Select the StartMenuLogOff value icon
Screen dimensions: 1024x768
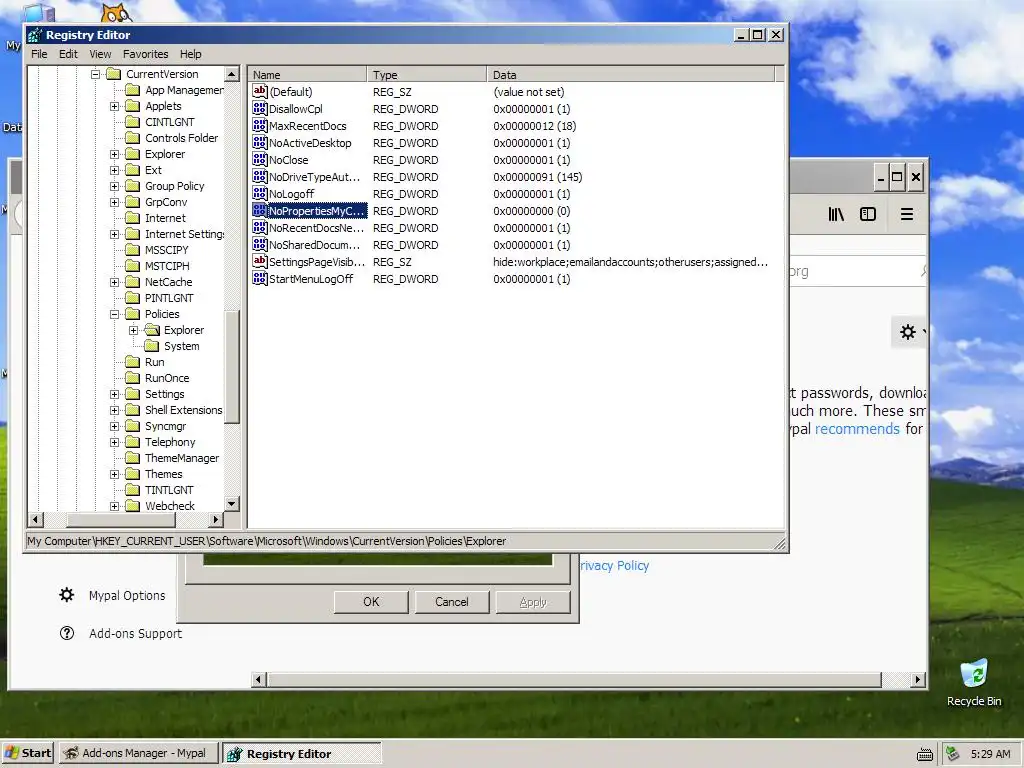[260, 278]
